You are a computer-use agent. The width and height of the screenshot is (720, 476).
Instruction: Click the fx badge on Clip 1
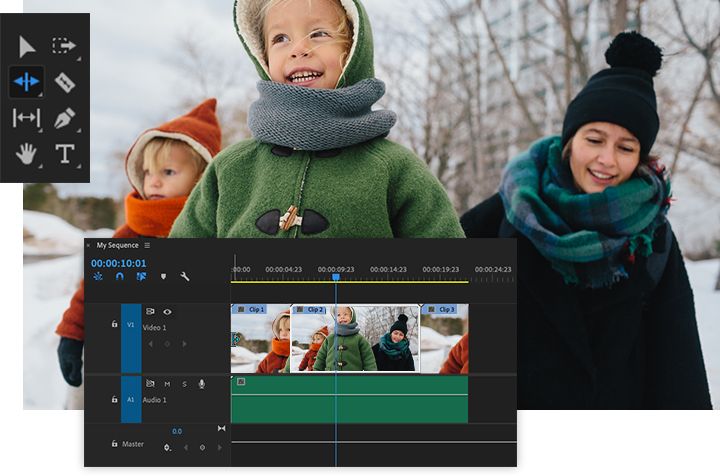pyautogui.click(x=241, y=309)
